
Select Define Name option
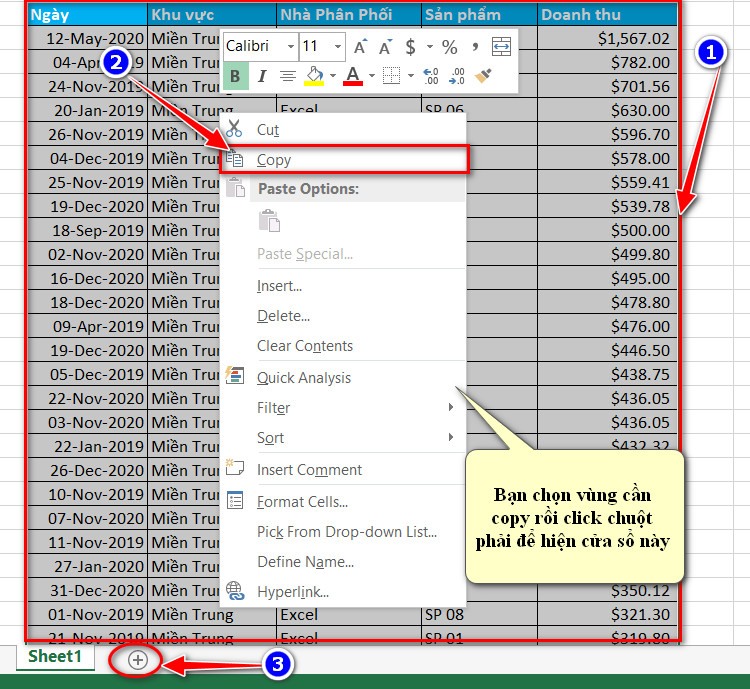pos(343,562)
